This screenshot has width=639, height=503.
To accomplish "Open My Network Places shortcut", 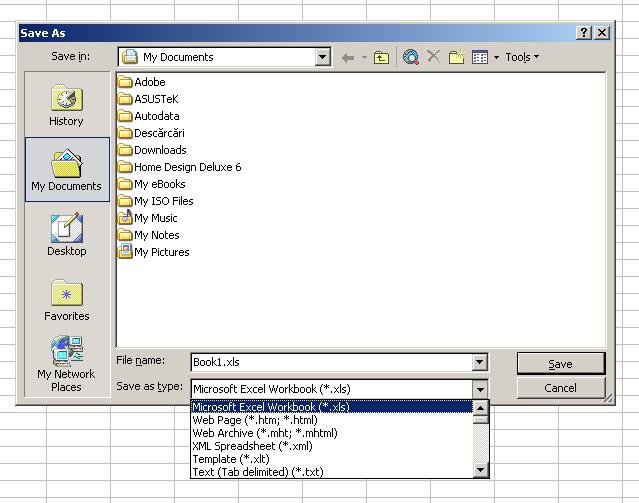I will point(66,365).
